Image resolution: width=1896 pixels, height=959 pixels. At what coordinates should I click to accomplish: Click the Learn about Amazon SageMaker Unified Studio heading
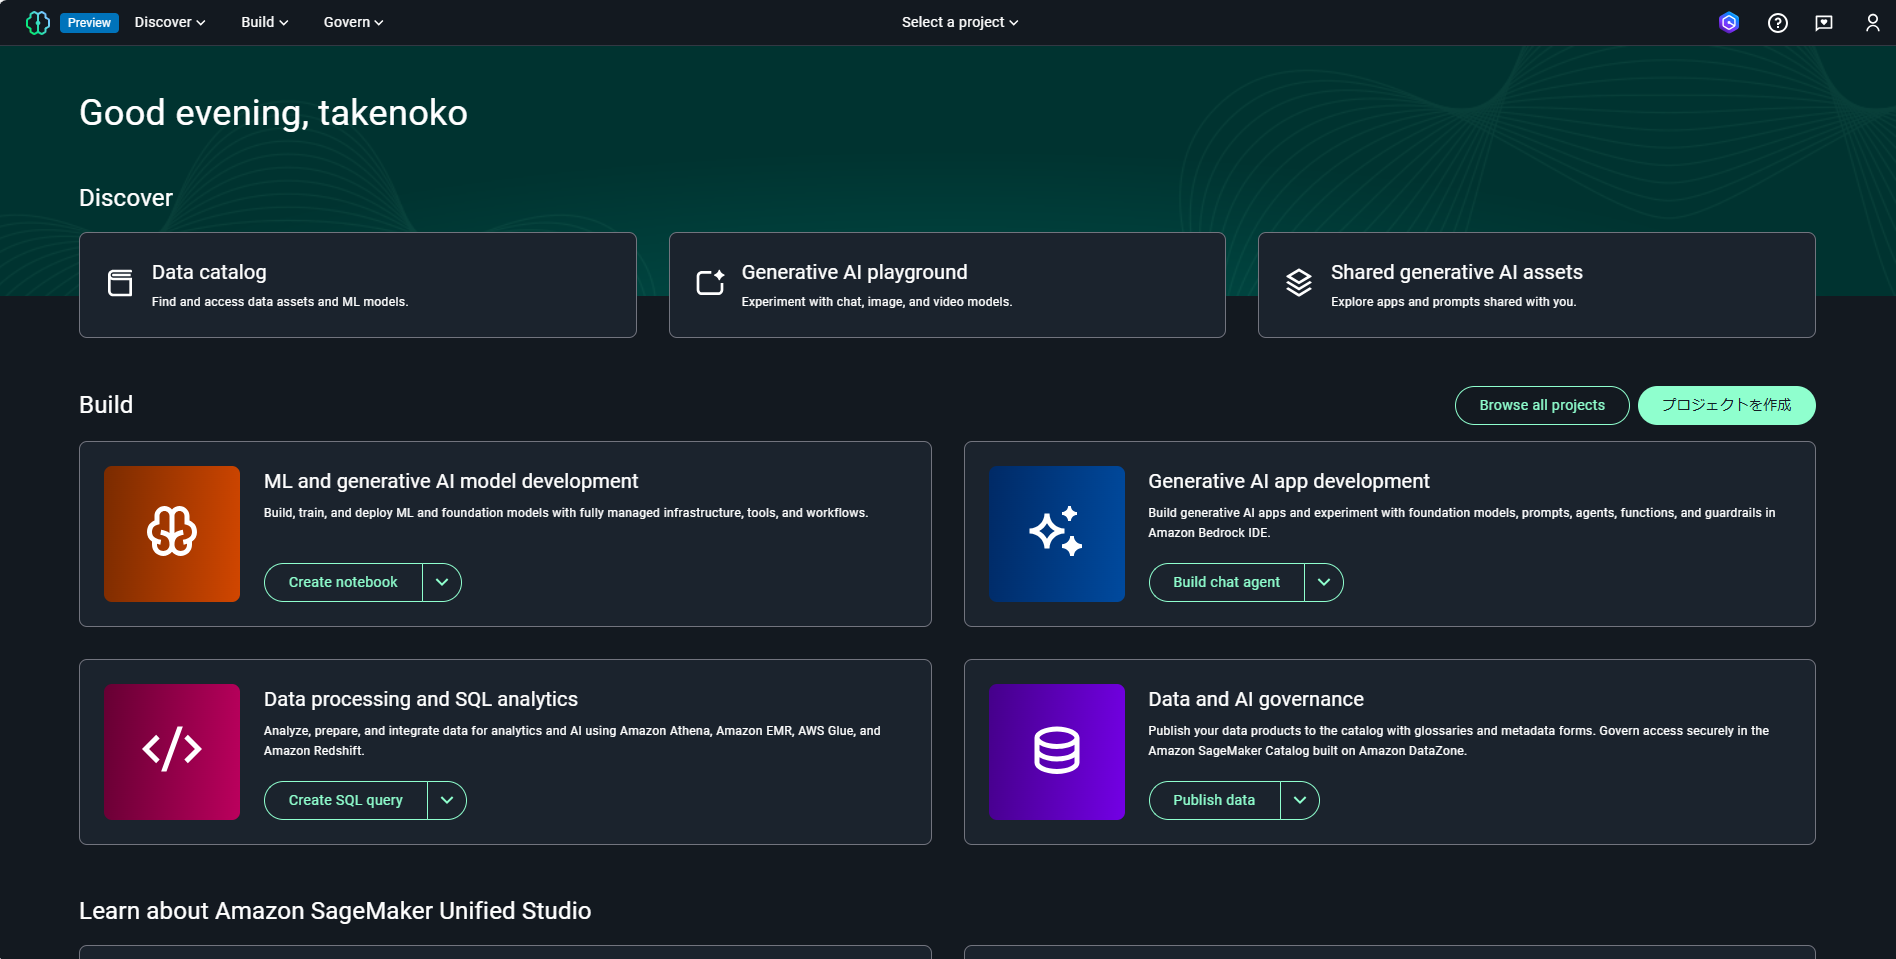click(x=335, y=911)
